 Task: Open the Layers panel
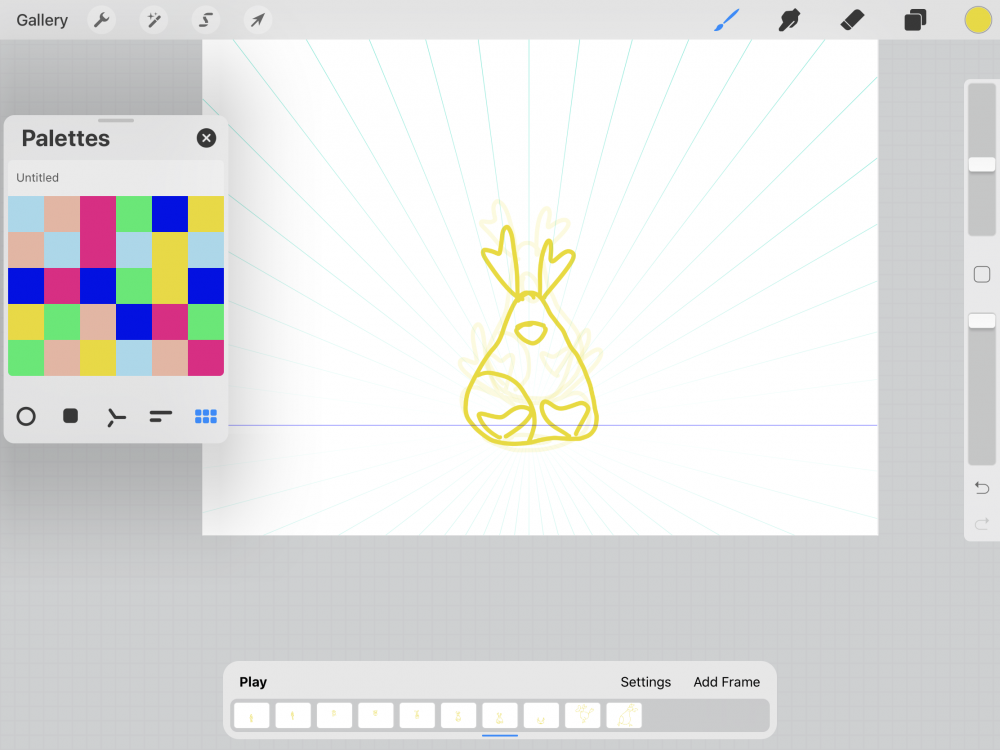click(x=915, y=20)
